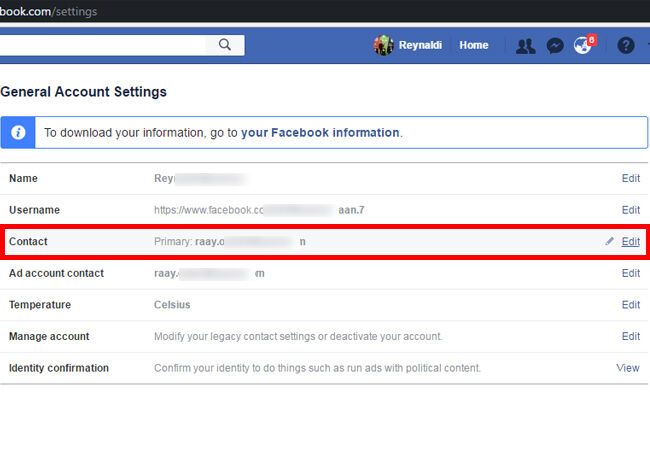Click the pencil icon in Contact row

pos(609,241)
